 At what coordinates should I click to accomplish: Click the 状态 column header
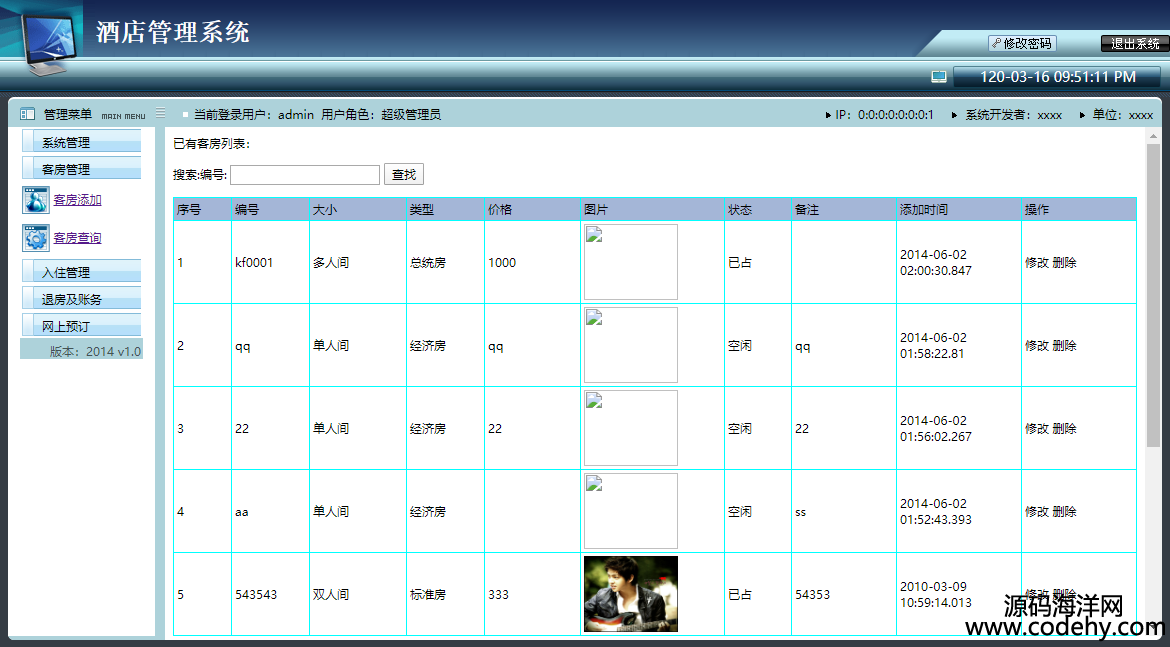tap(758, 210)
